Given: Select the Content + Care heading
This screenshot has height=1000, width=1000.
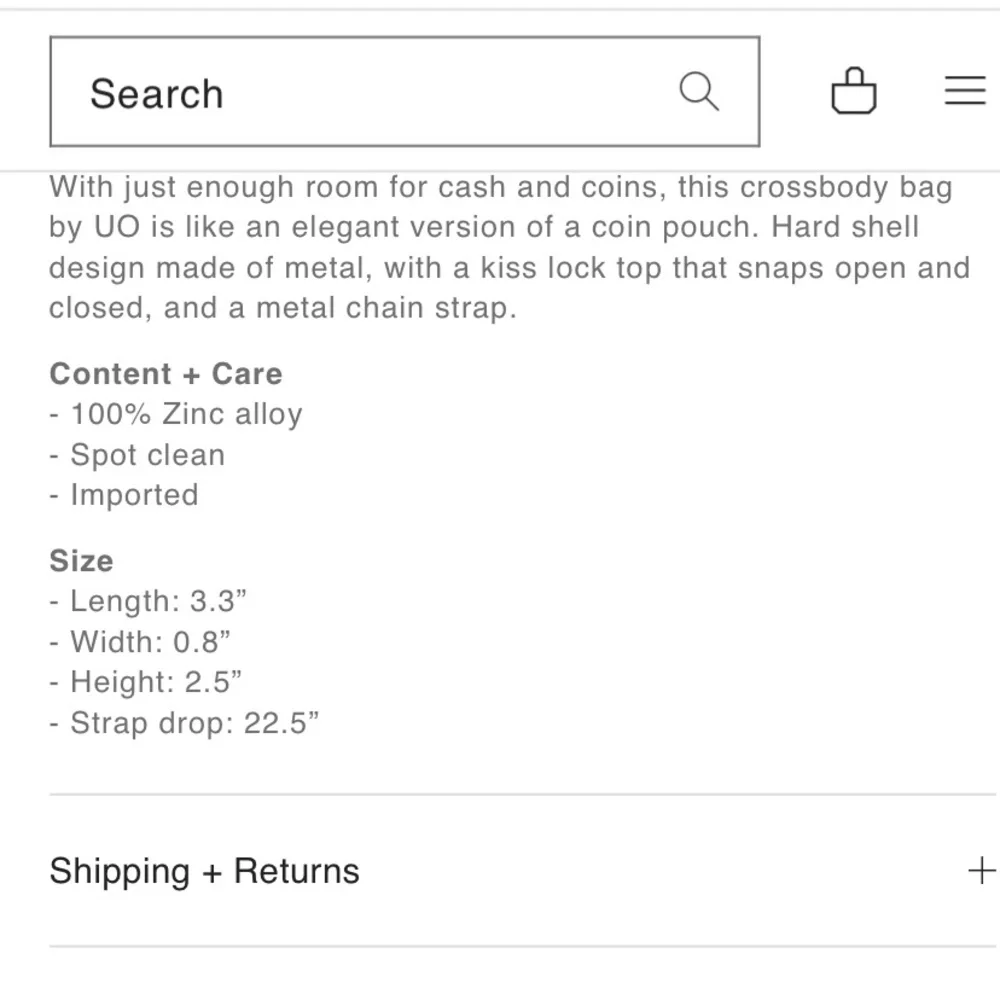Looking at the screenshot, I should (166, 374).
